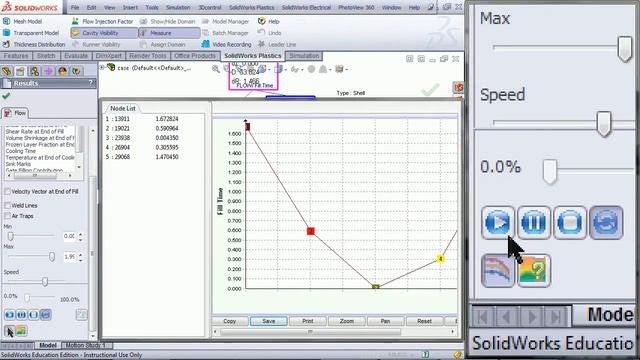
Task: Open the Window menu
Action: (x=391, y=7)
